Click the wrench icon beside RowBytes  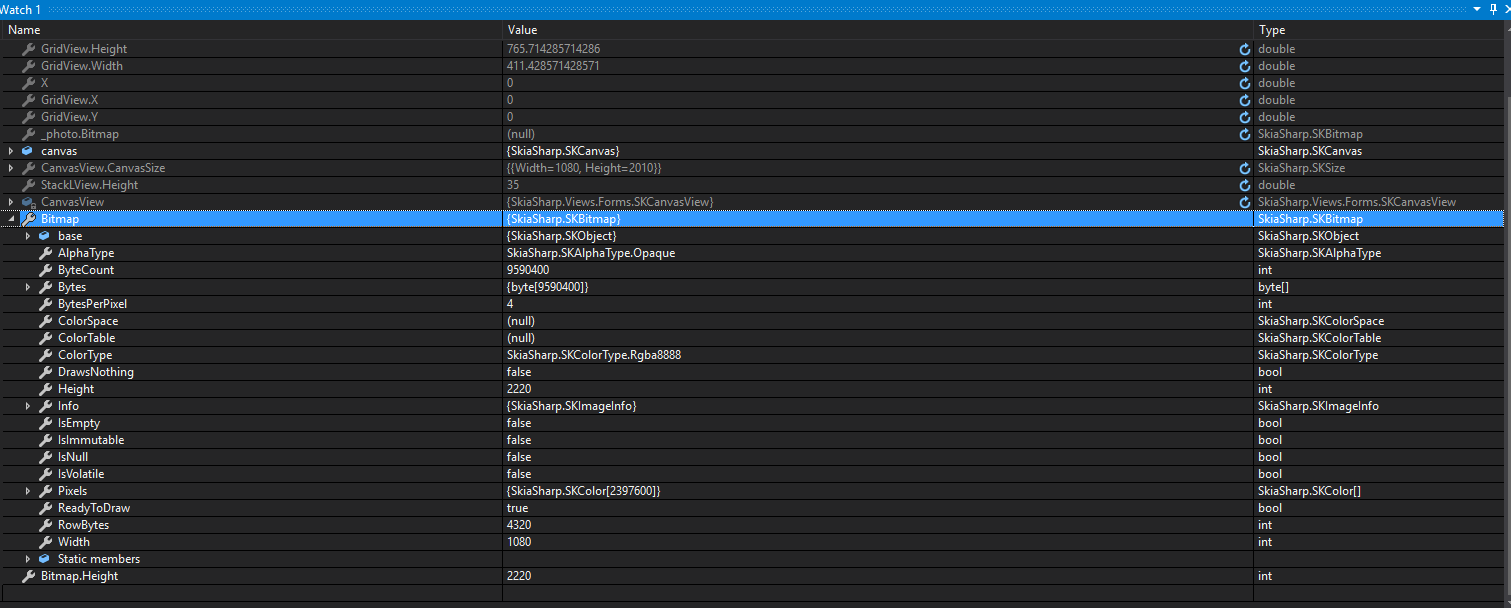[x=45, y=525]
